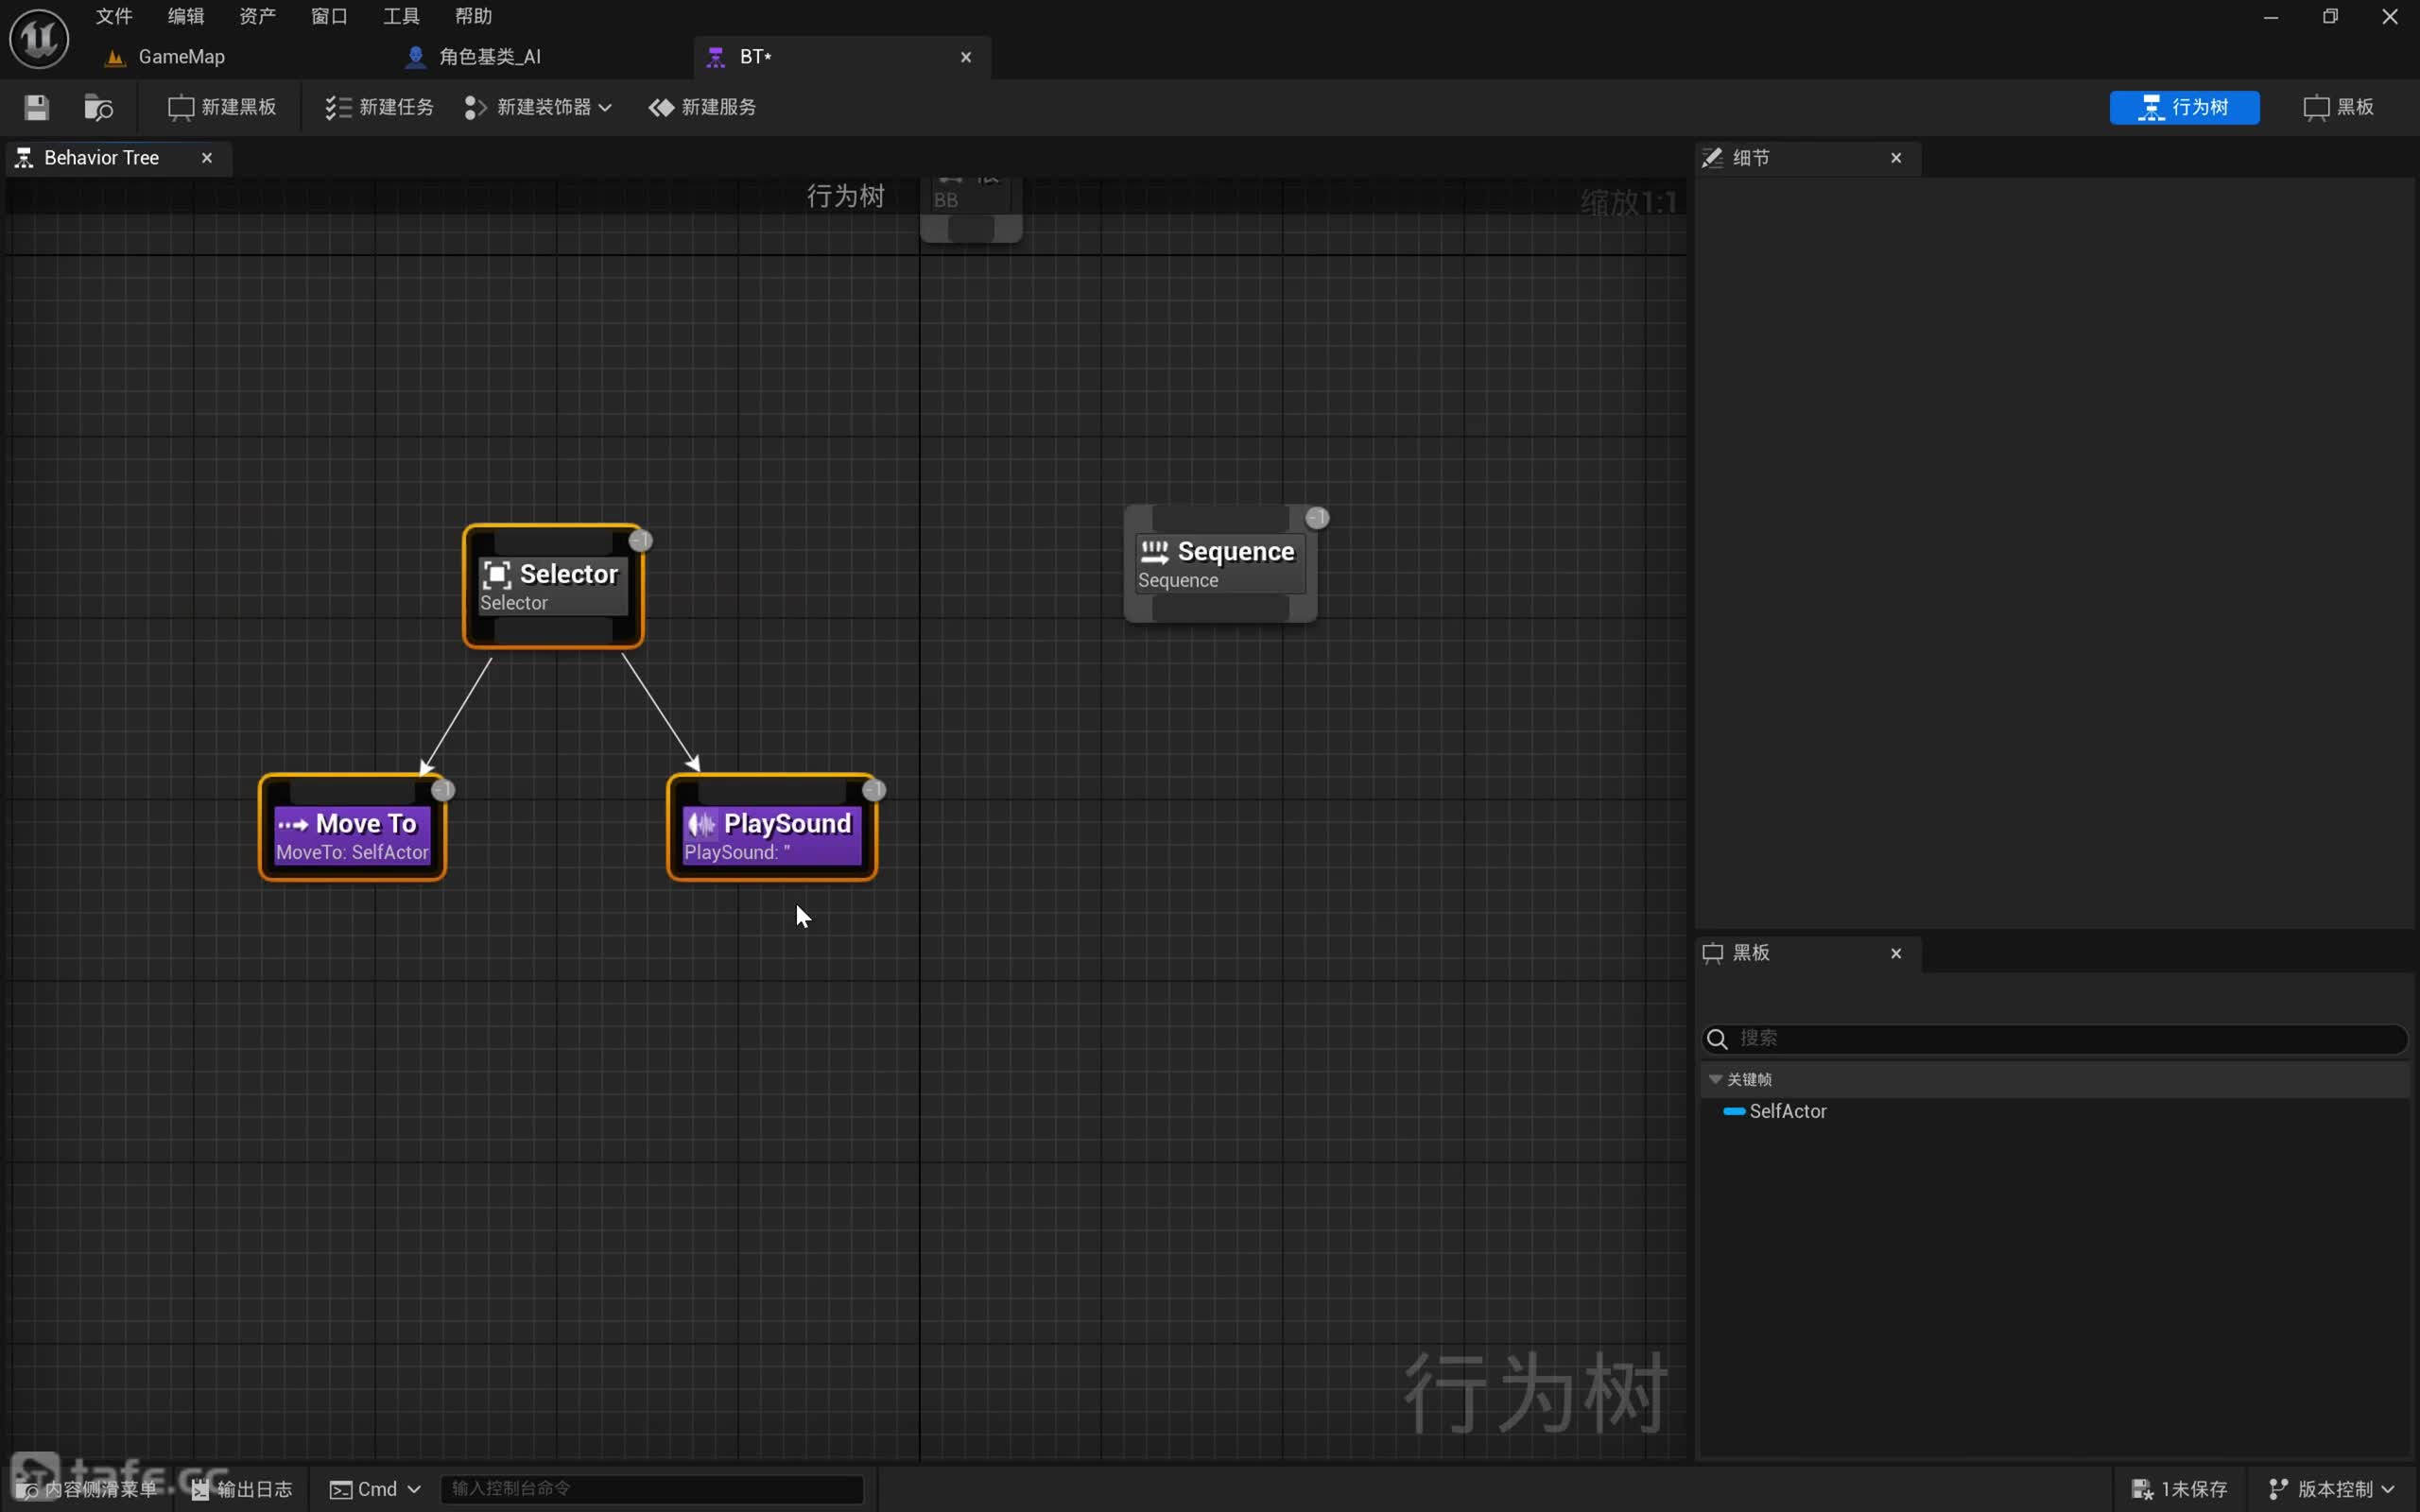Open the 新建装饰器 dropdown

(x=538, y=107)
